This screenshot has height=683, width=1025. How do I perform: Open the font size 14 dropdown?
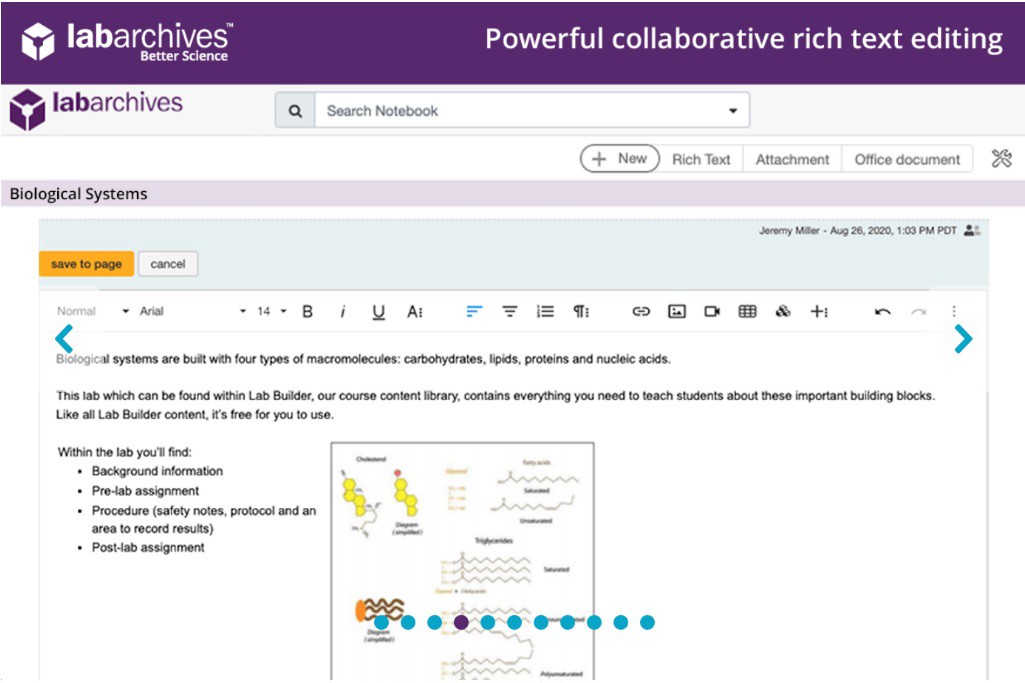[x=271, y=312]
